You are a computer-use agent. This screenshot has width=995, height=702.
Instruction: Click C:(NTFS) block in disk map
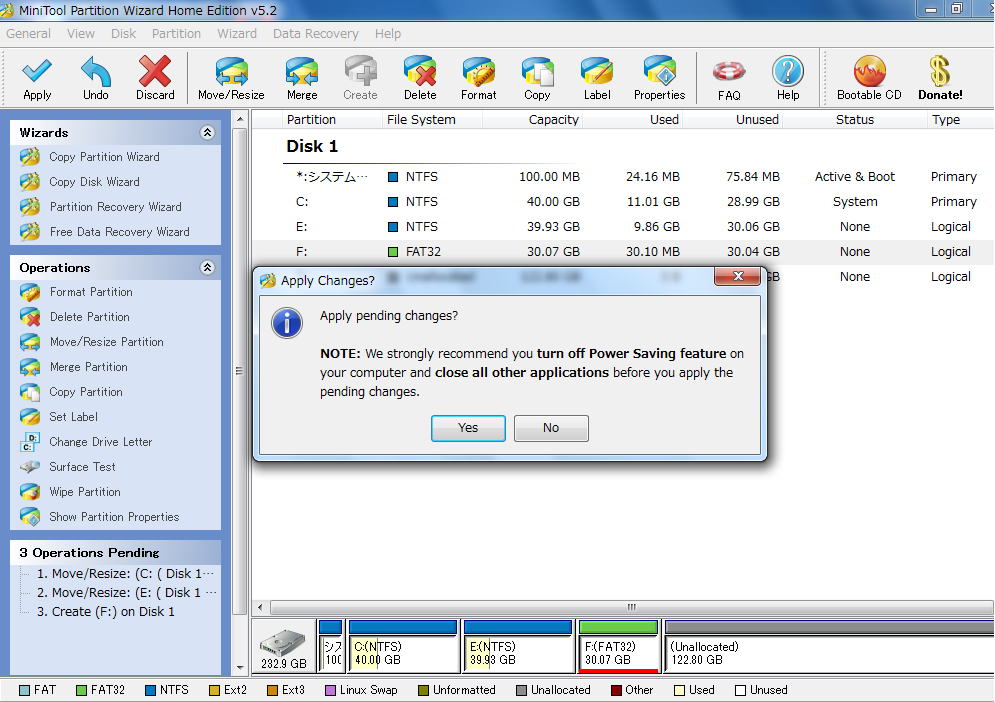click(403, 646)
